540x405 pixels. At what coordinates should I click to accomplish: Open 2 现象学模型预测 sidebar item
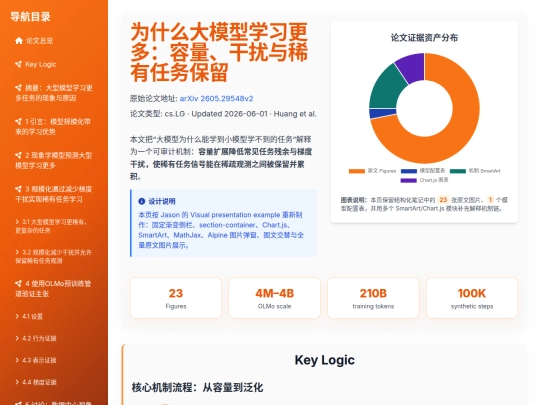pyautogui.click(x=54, y=160)
